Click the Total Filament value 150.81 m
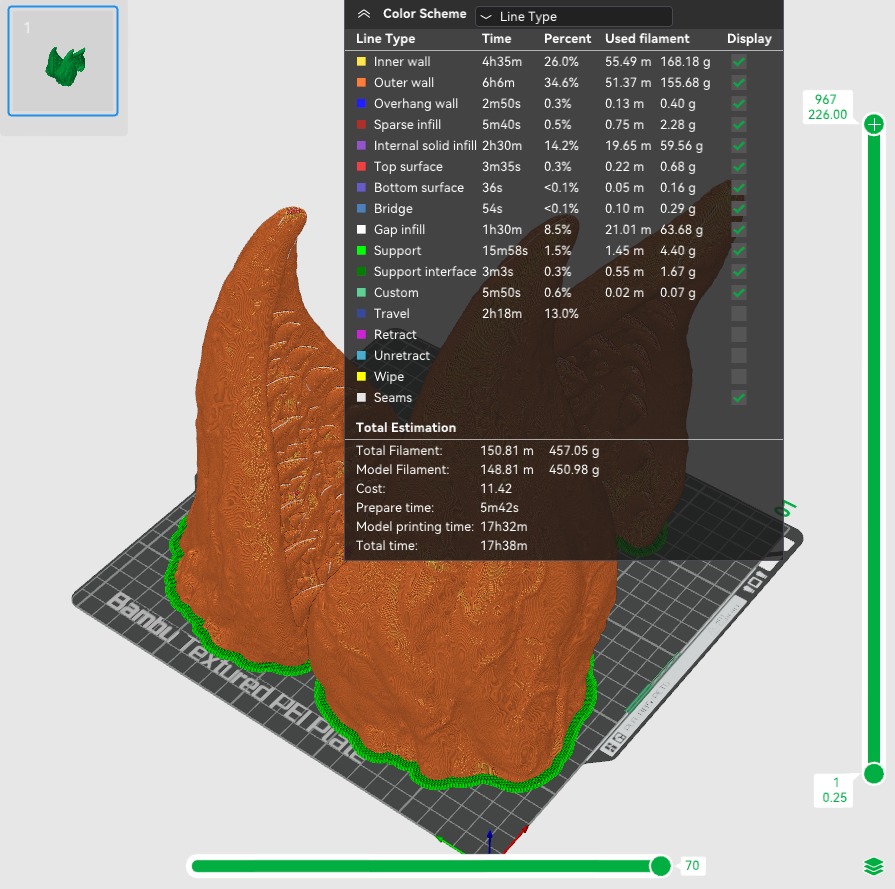Screen dimensions: 895x889 pyautogui.click(x=507, y=450)
